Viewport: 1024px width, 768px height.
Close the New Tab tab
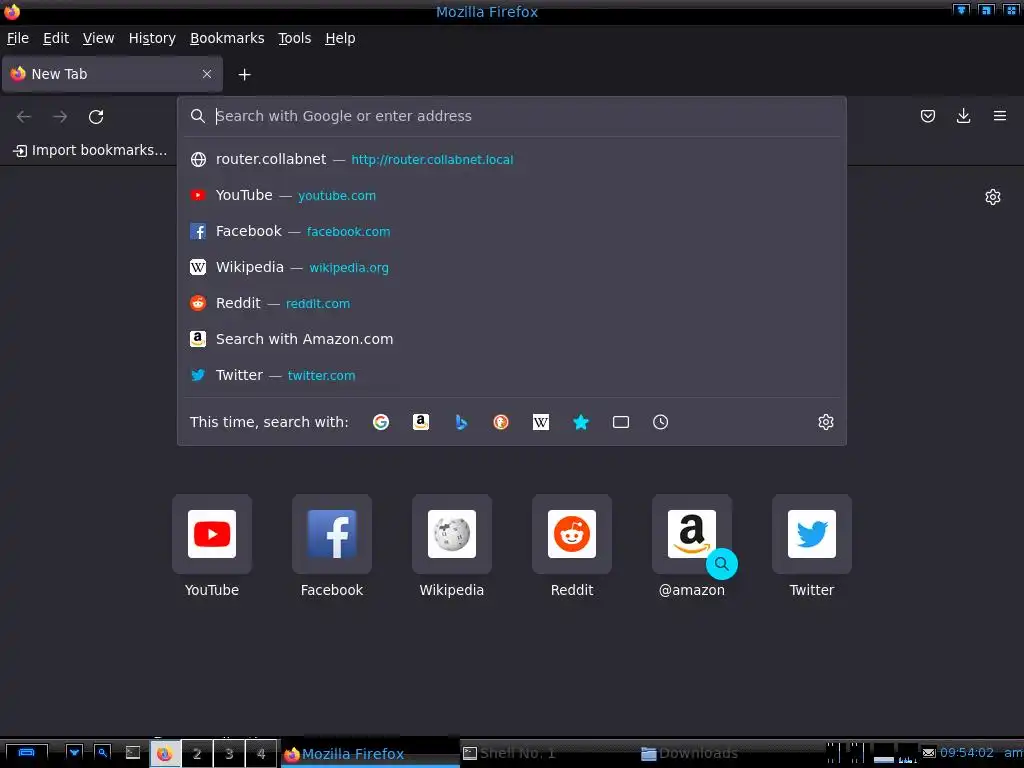207,74
